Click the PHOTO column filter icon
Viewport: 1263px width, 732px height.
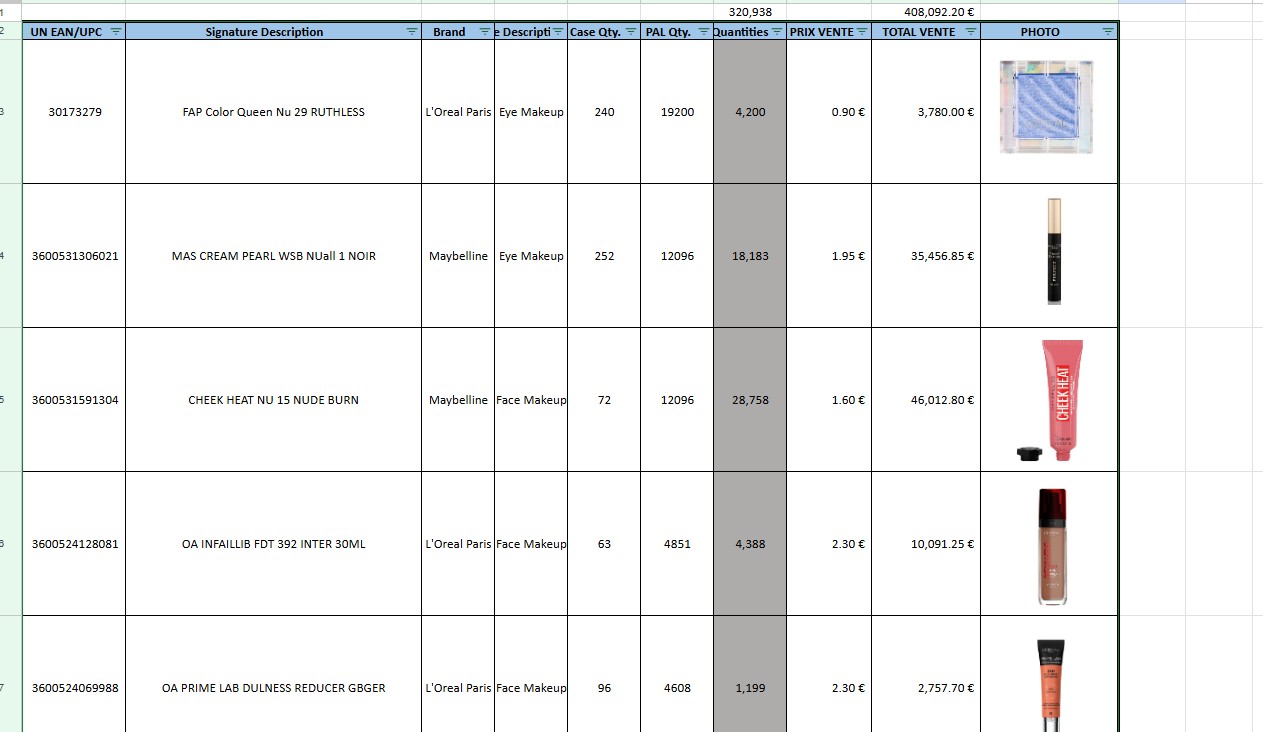click(1107, 32)
